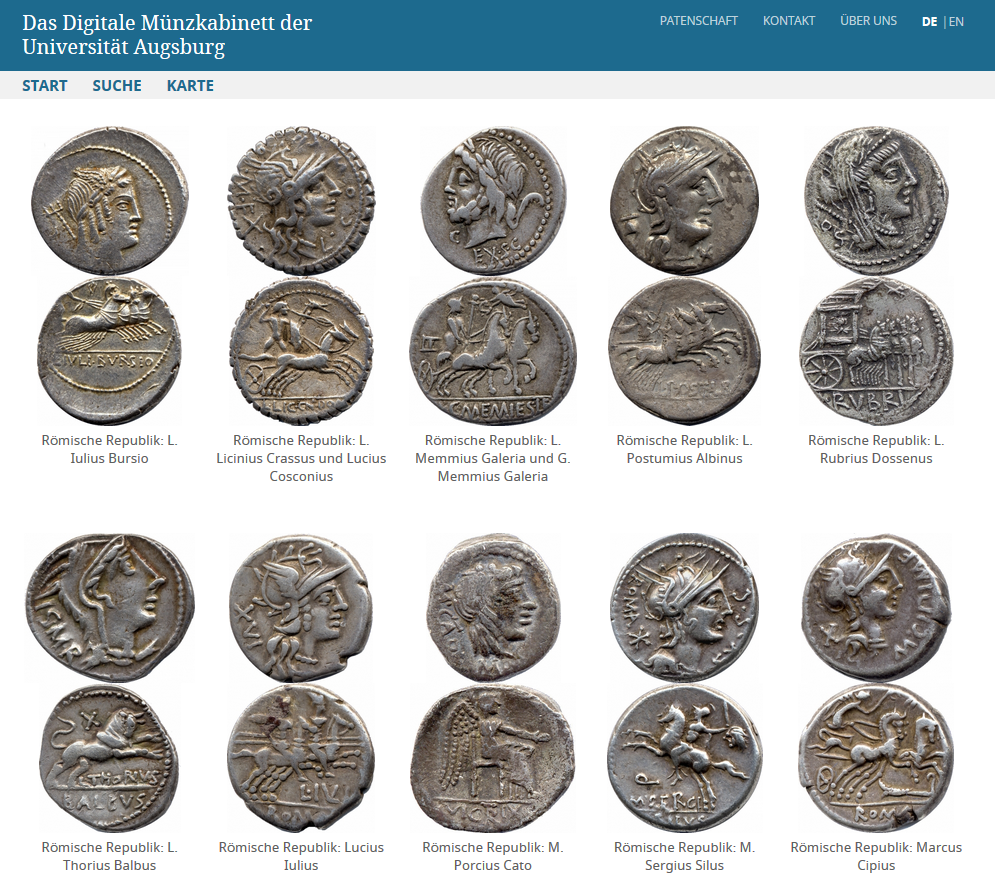Visit the ÜBER UNS page

pyautogui.click(x=869, y=21)
